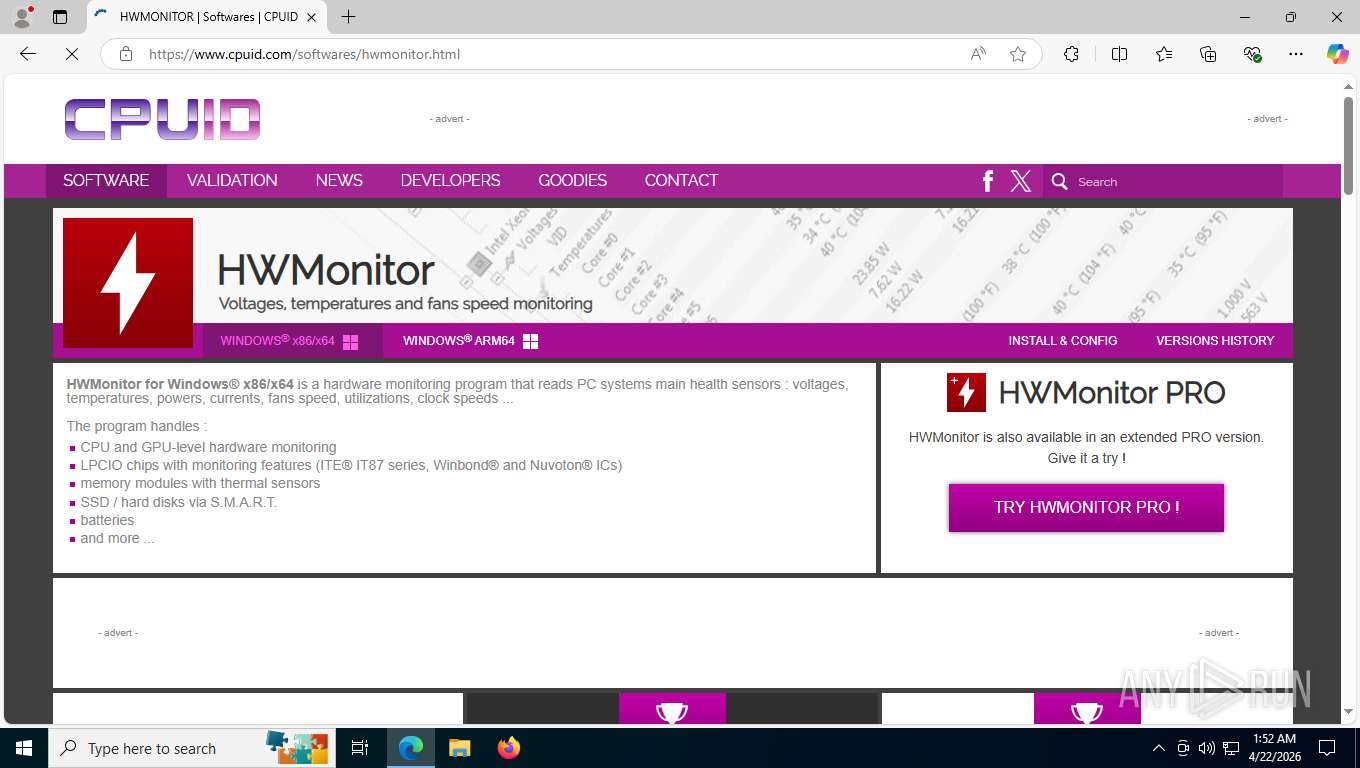Screen dimensions: 1360x768
Task: Click Windows logo next to x86/x64
Action: 350,341
